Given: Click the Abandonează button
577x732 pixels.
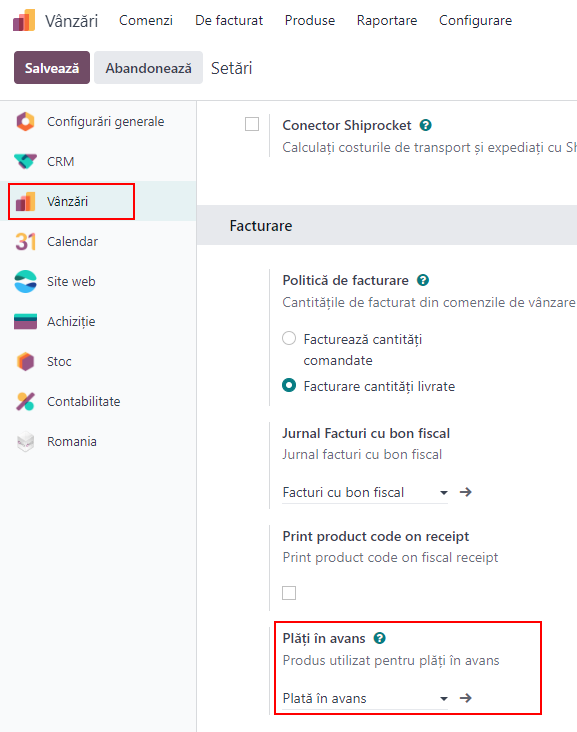Looking at the screenshot, I should [148, 68].
